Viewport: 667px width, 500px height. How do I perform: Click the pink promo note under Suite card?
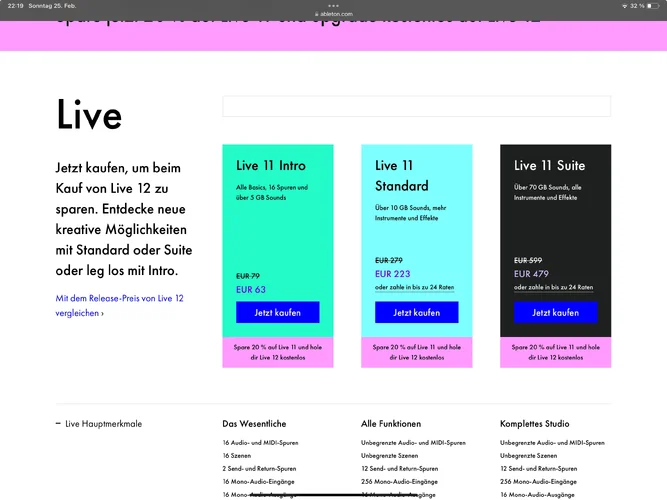click(556, 352)
